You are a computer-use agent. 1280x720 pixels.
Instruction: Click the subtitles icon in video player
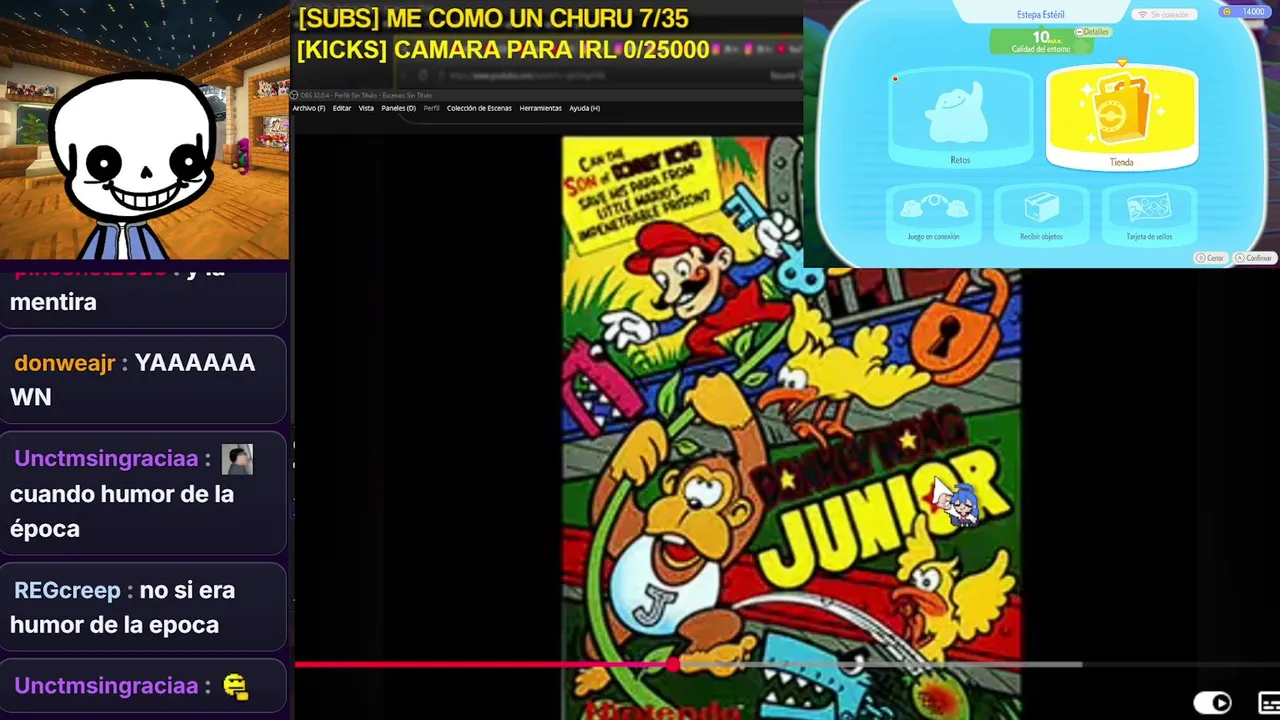[1270, 703]
